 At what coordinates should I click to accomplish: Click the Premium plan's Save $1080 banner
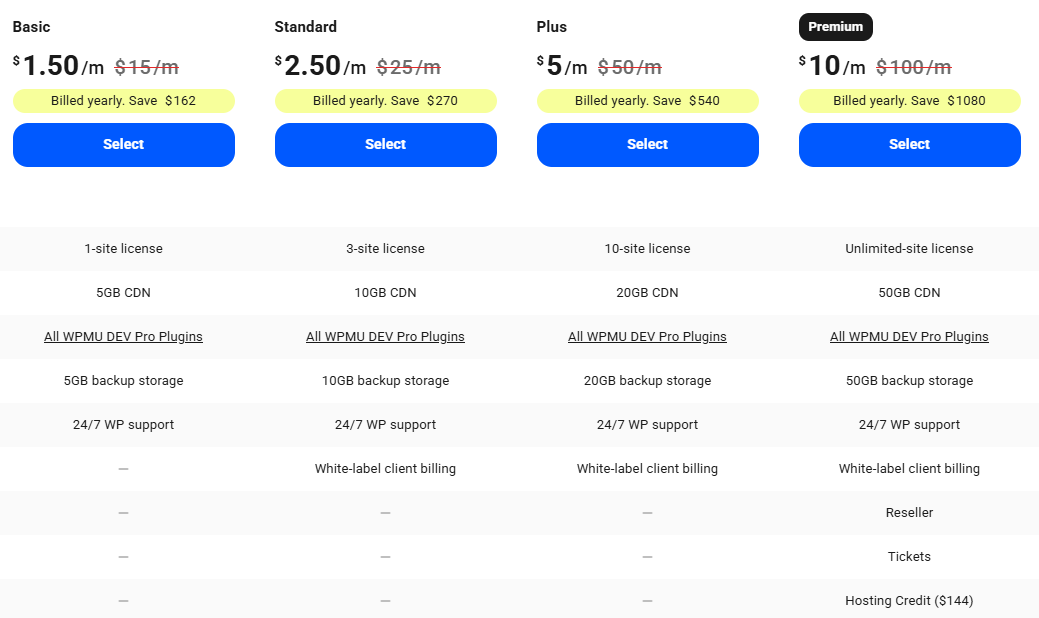909,101
